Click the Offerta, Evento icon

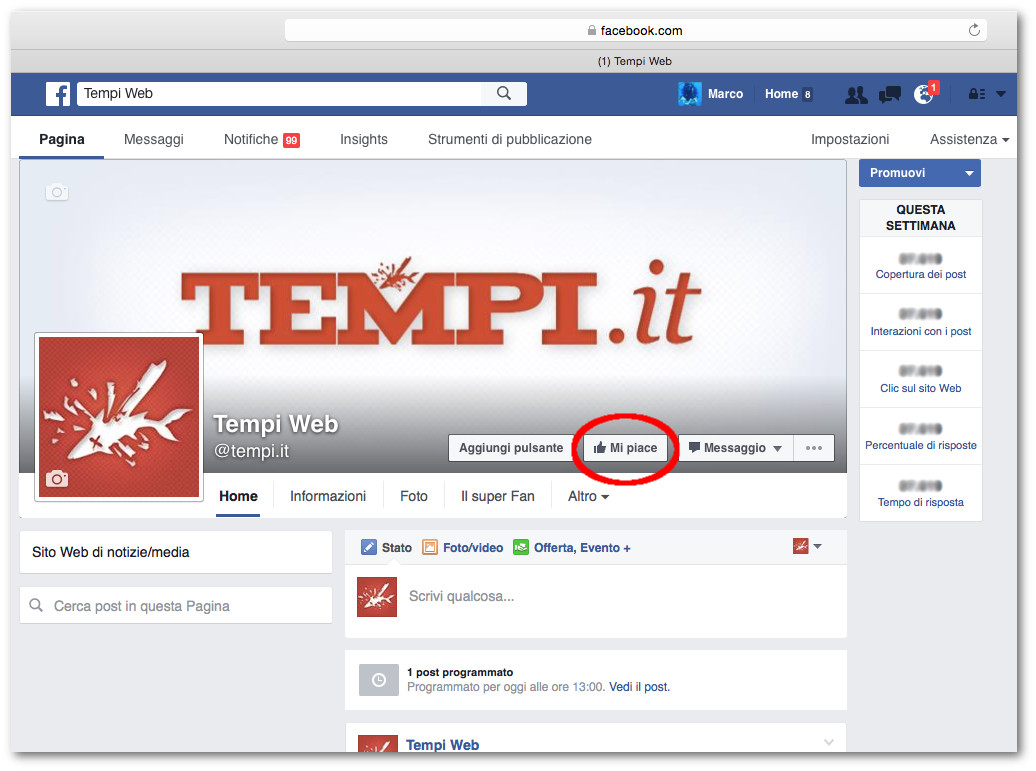click(x=521, y=547)
